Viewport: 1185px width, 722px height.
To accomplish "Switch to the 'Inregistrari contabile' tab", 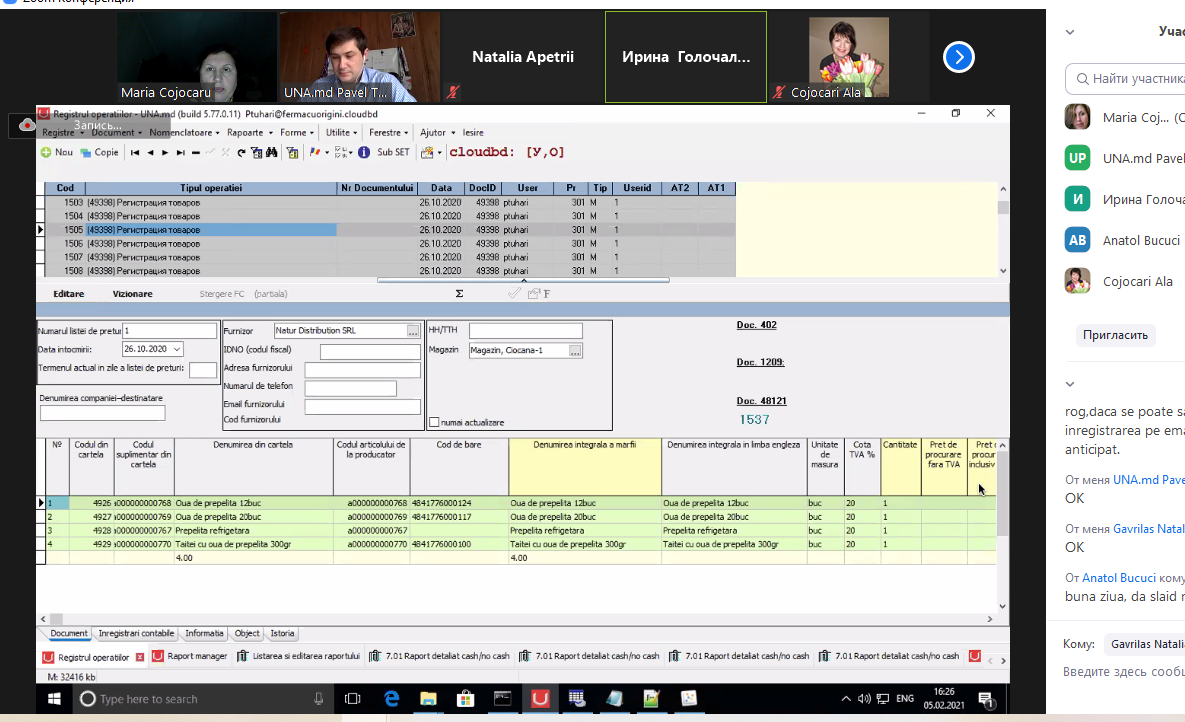I will point(137,633).
